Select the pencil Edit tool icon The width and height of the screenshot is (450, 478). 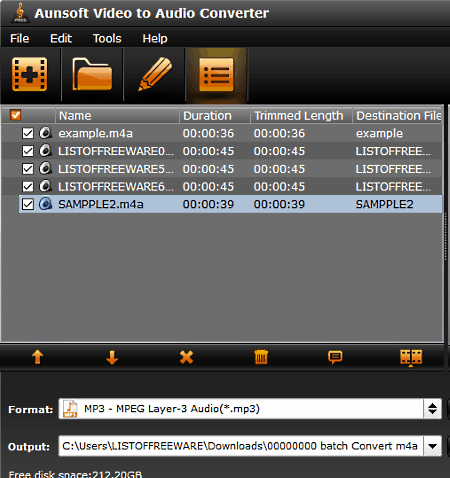[x=155, y=74]
